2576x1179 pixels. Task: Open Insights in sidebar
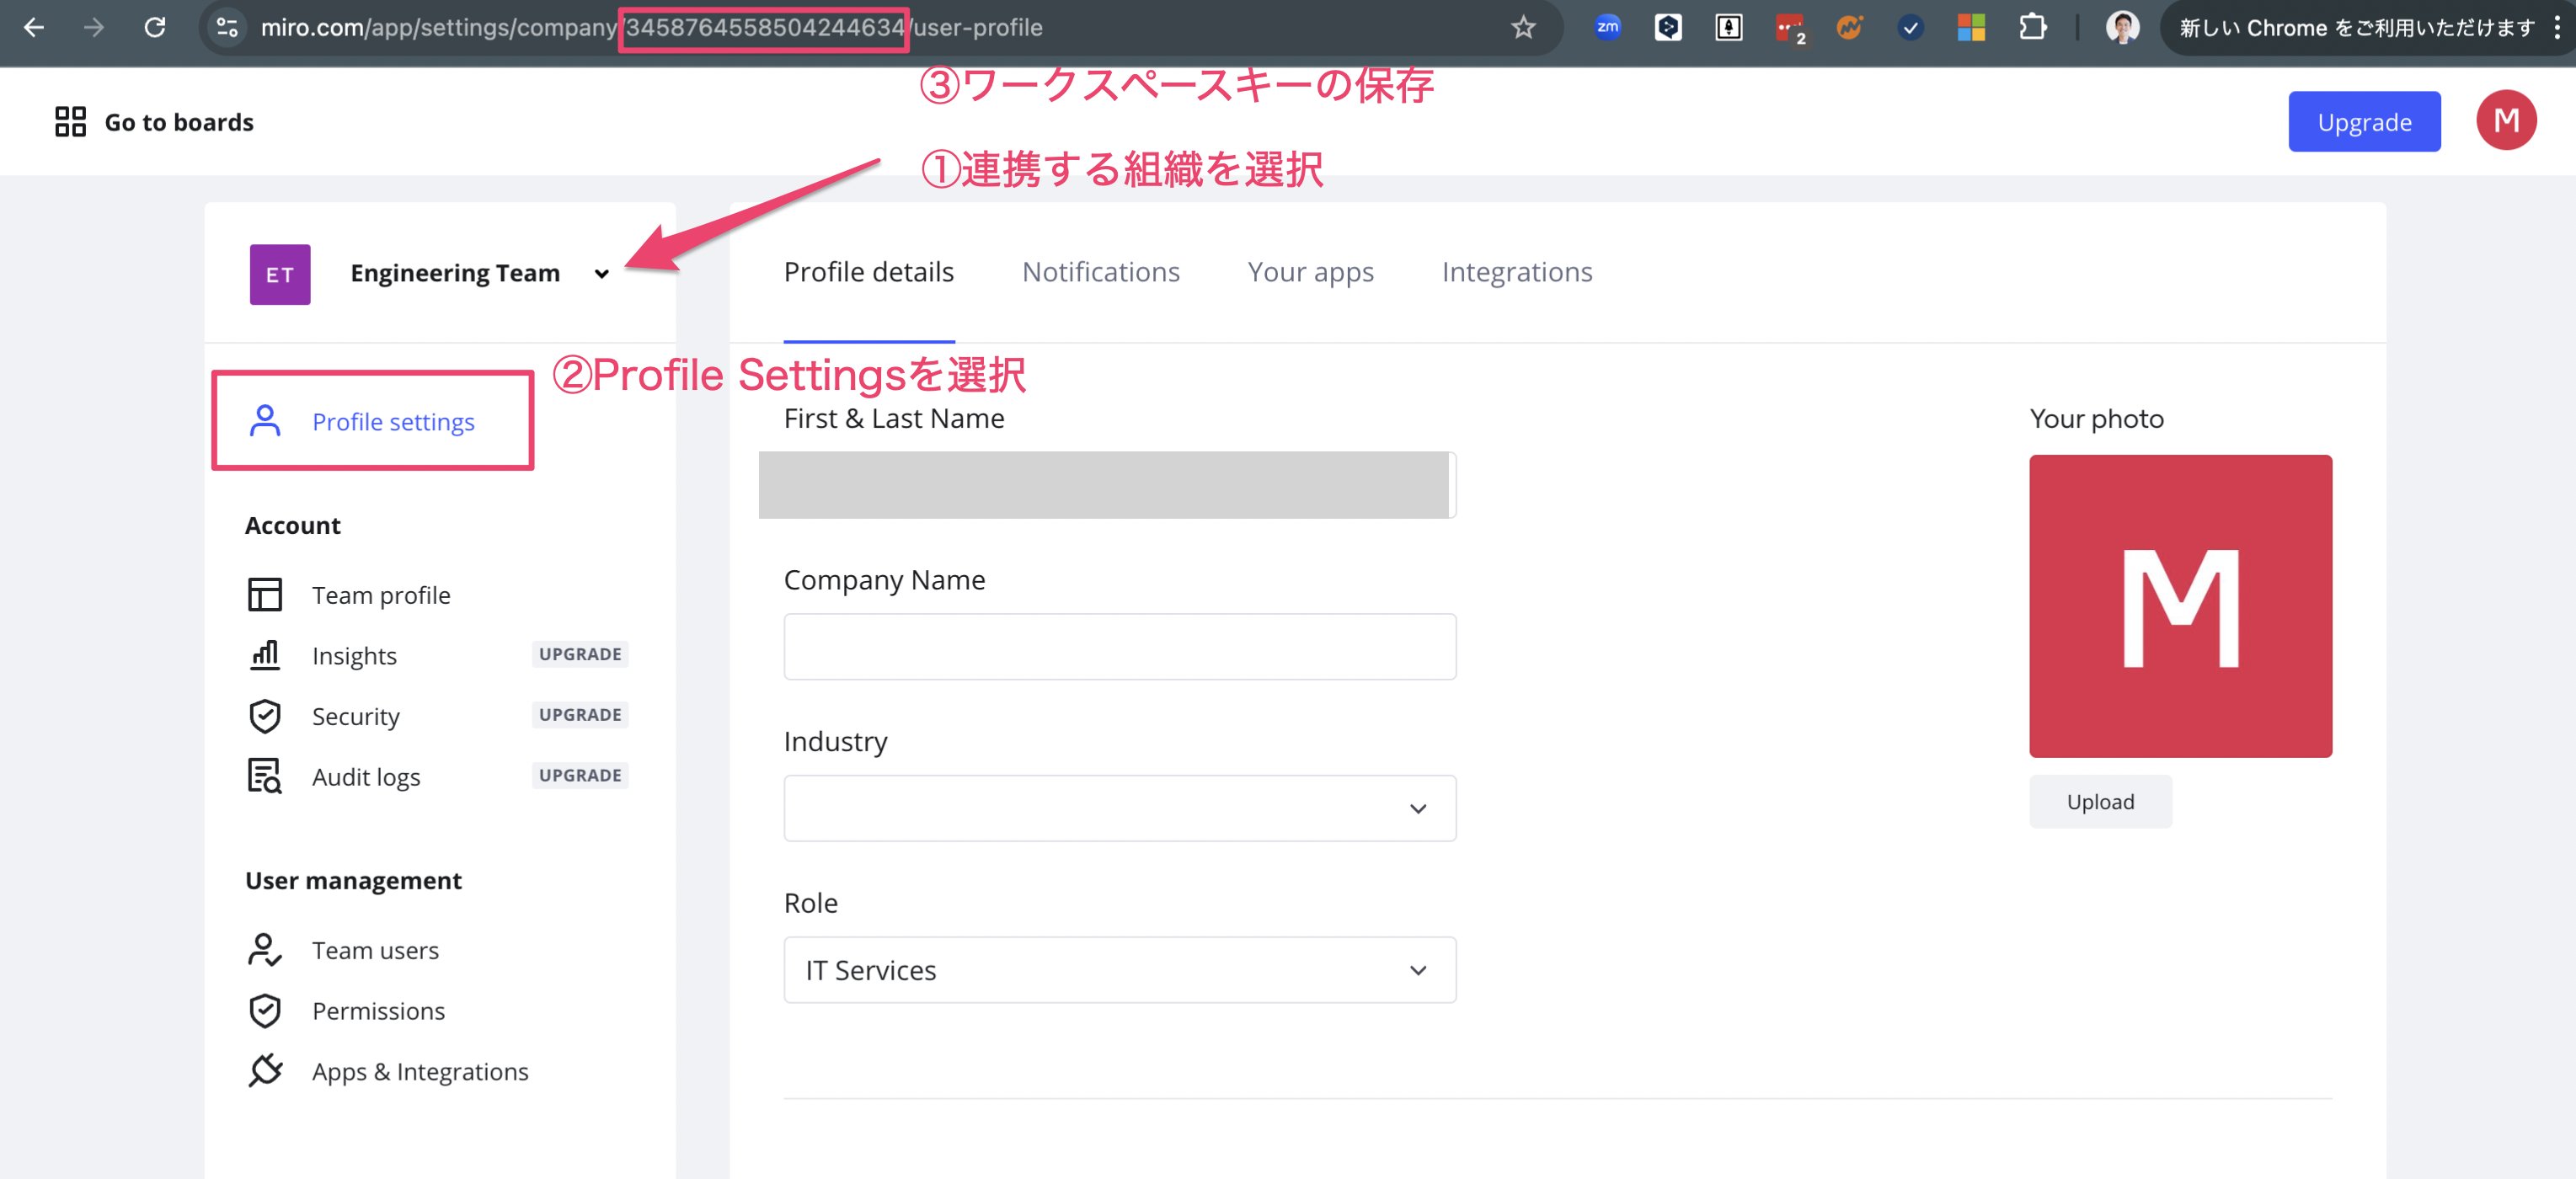coord(354,656)
